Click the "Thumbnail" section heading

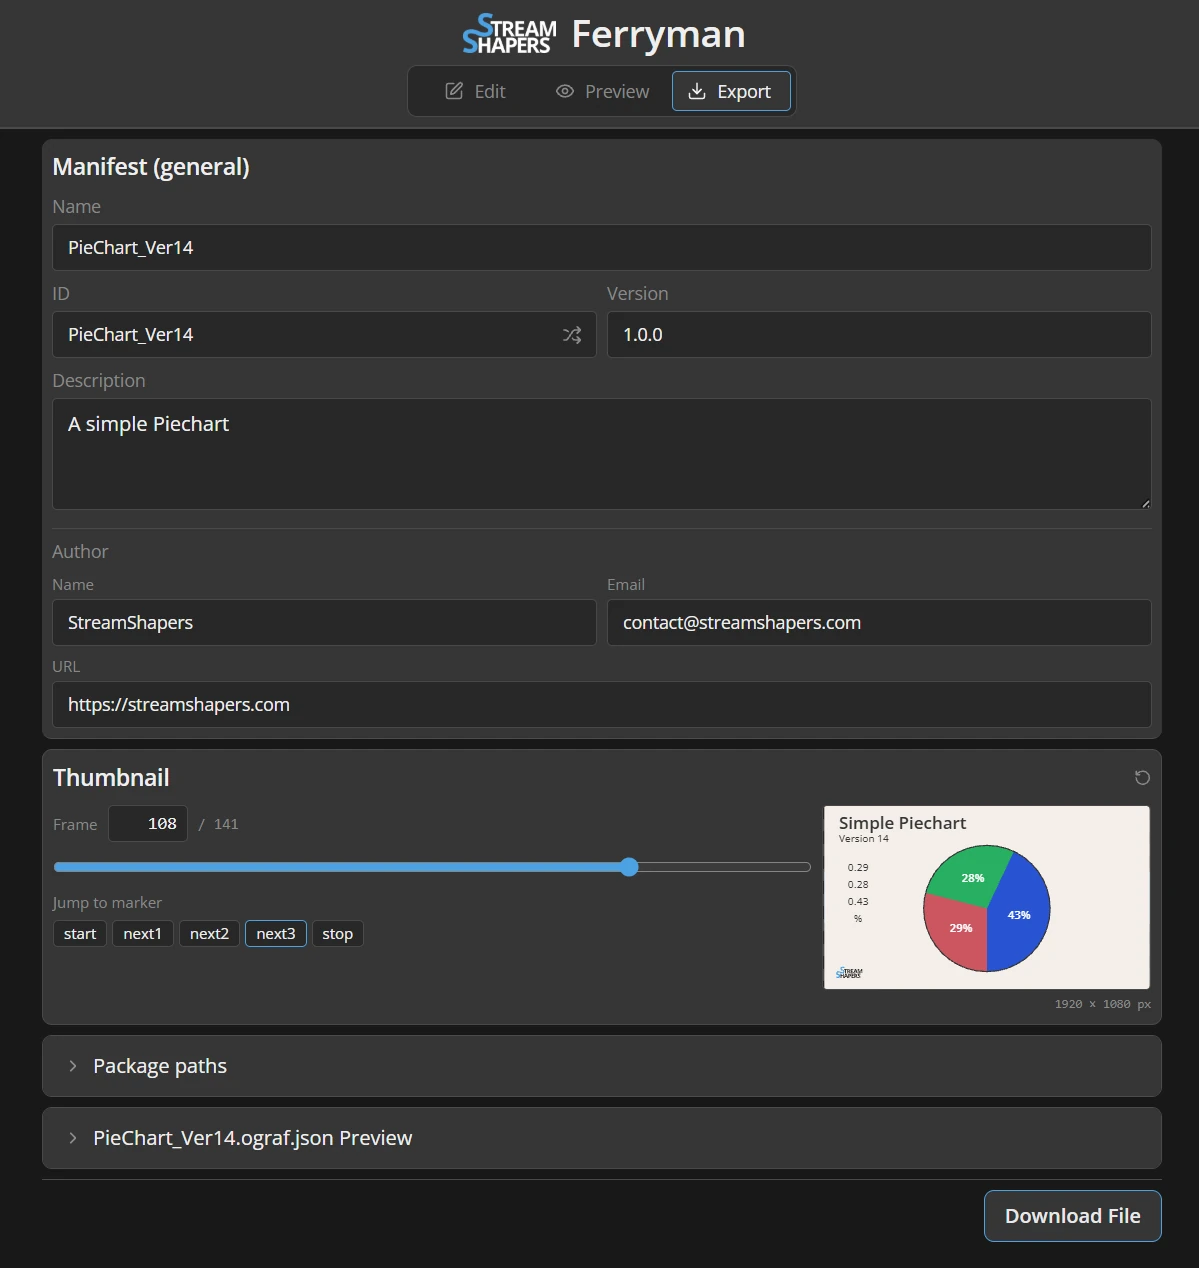tap(111, 778)
